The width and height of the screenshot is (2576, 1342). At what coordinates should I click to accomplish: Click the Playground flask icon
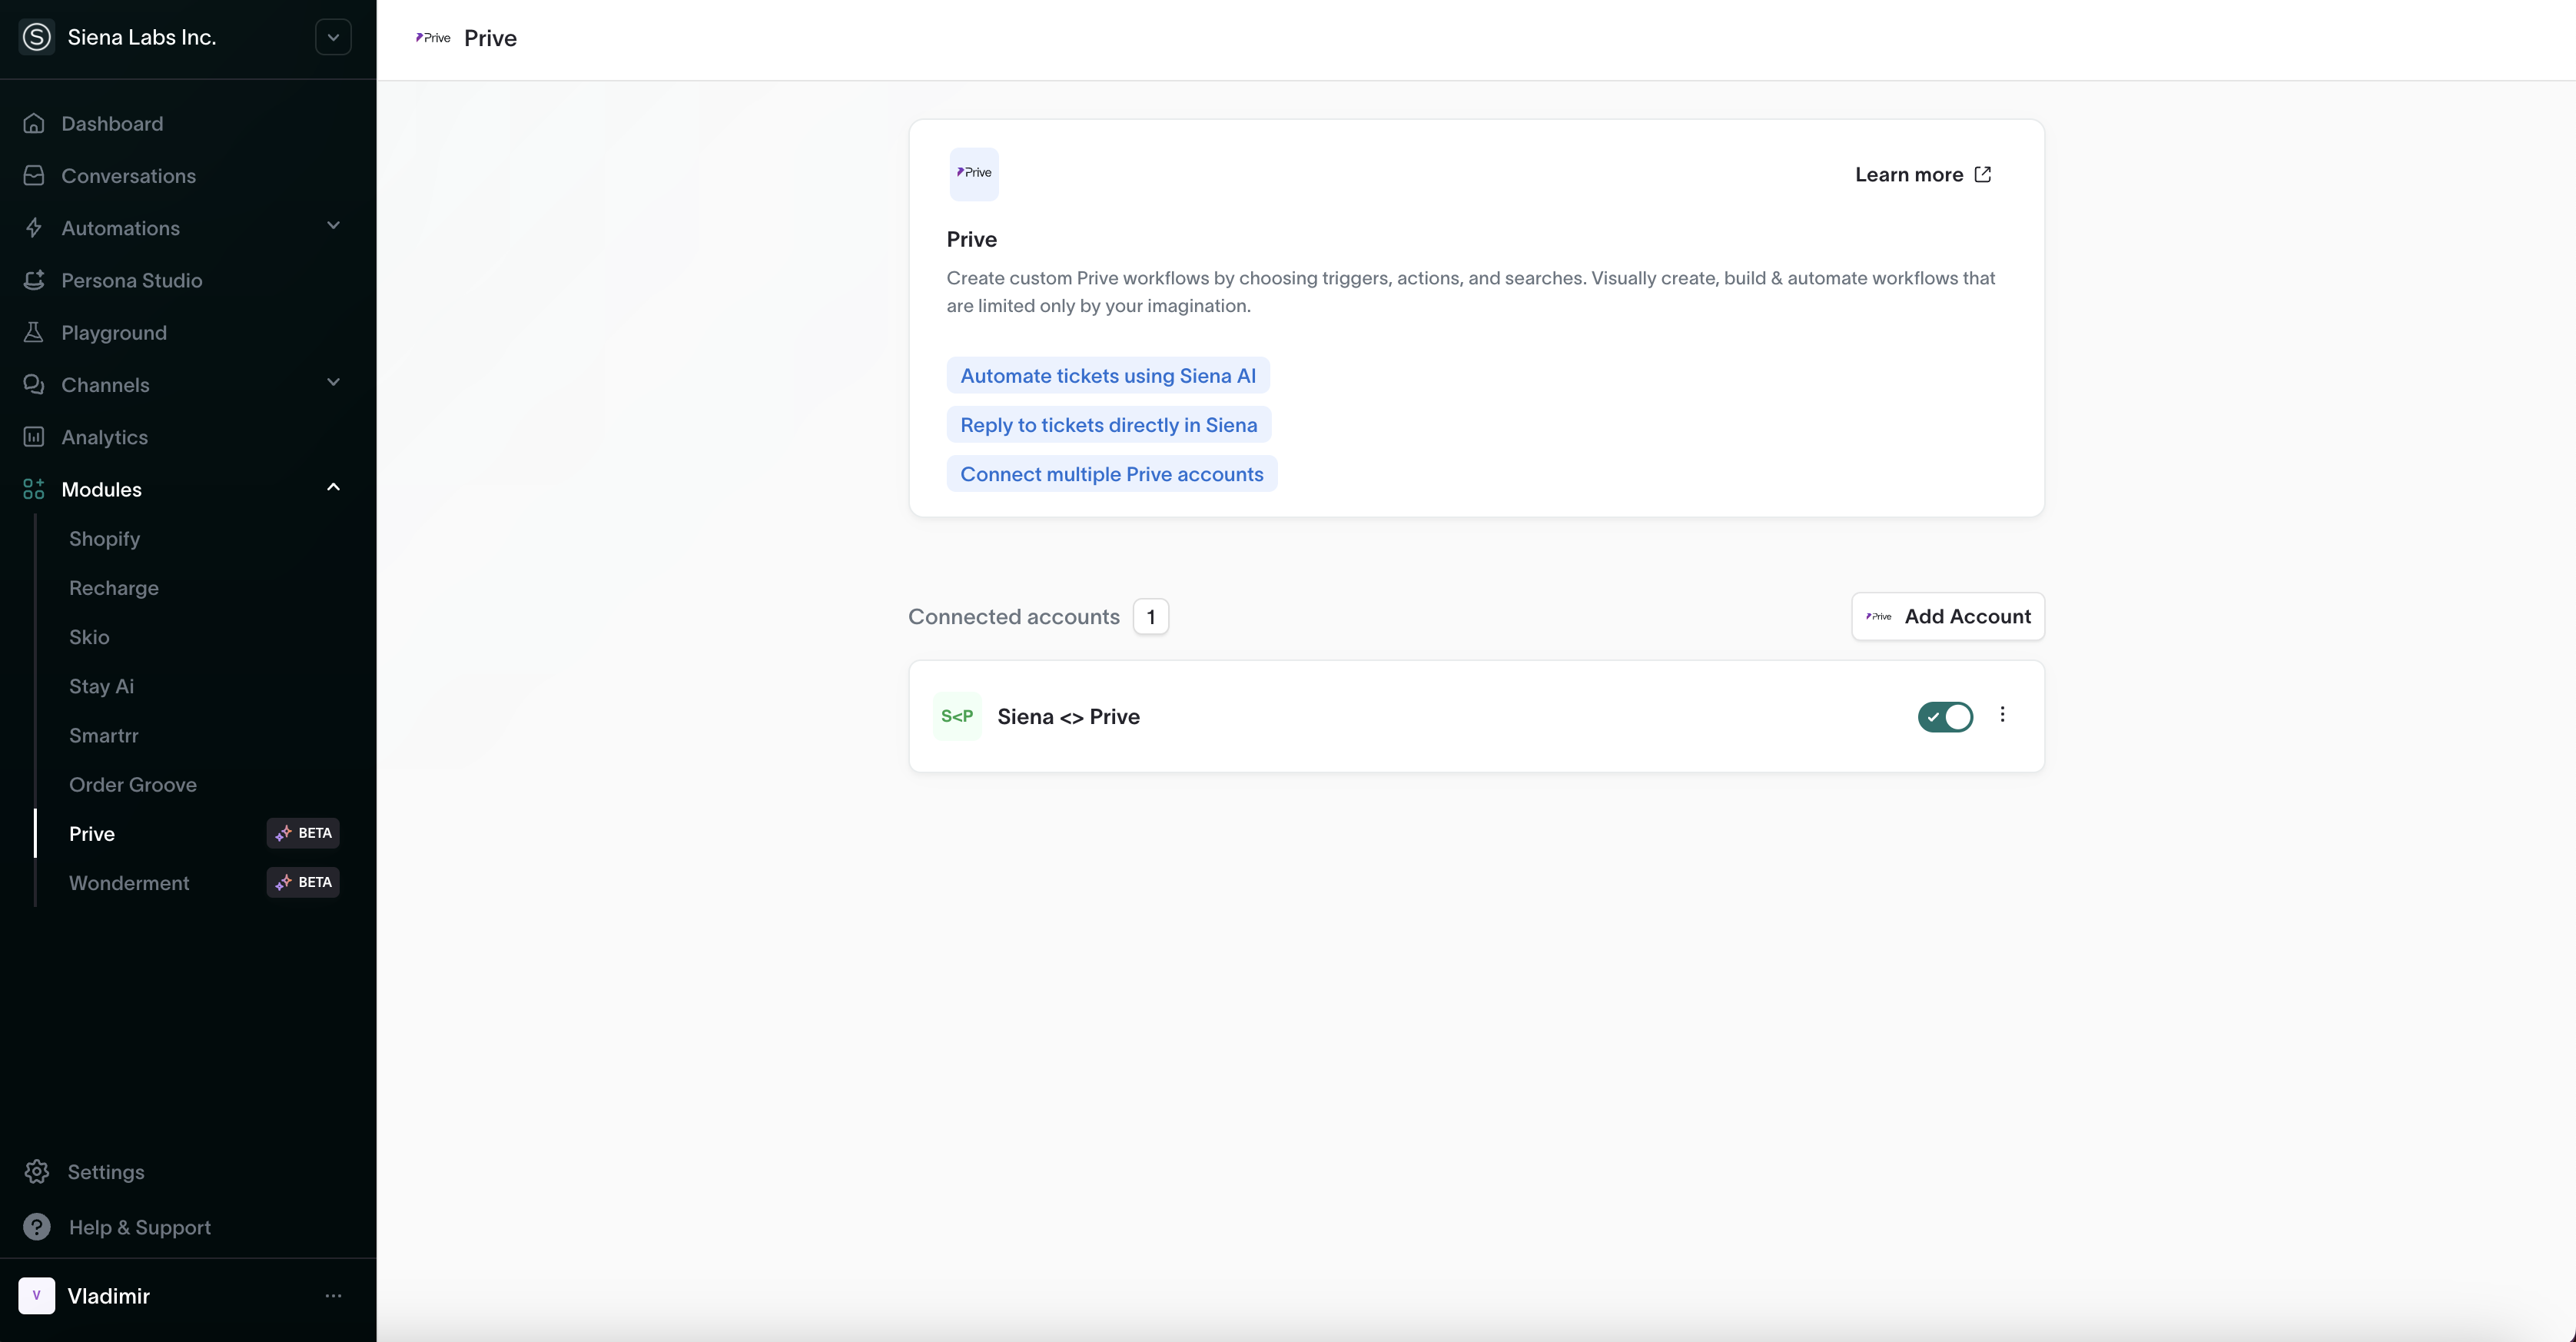tap(34, 332)
